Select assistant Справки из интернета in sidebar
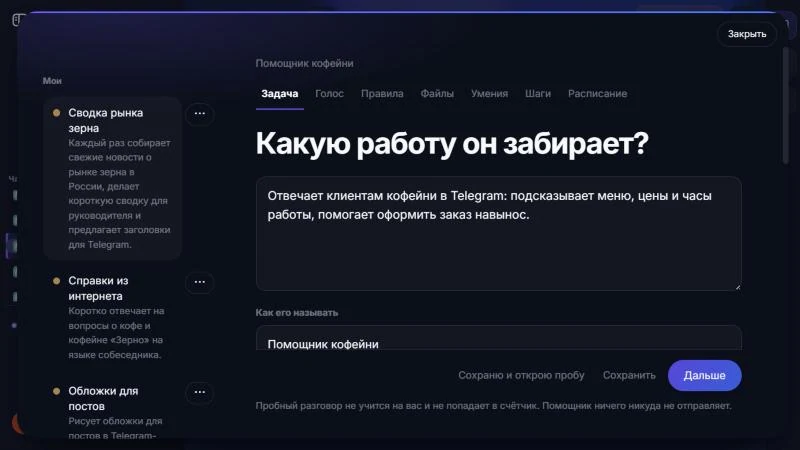The height and width of the screenshot is (450, 800). point(113,317)
